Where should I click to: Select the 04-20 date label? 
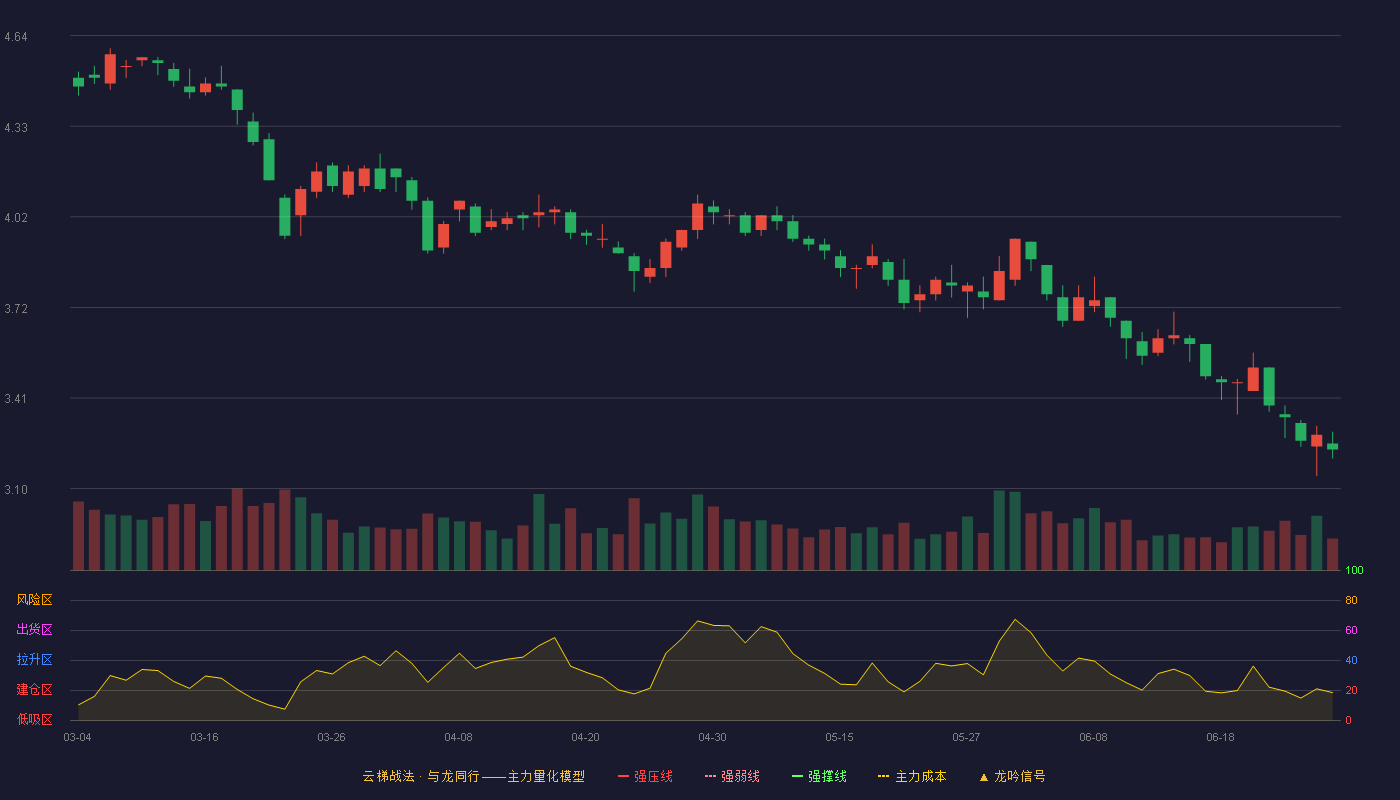click(585, 737)
